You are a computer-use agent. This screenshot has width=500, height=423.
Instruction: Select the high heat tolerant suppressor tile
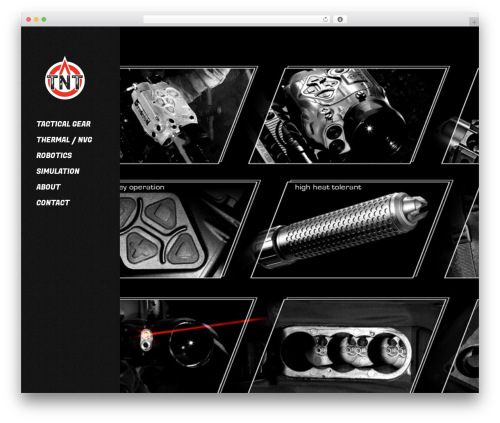[x=352, y=229]
